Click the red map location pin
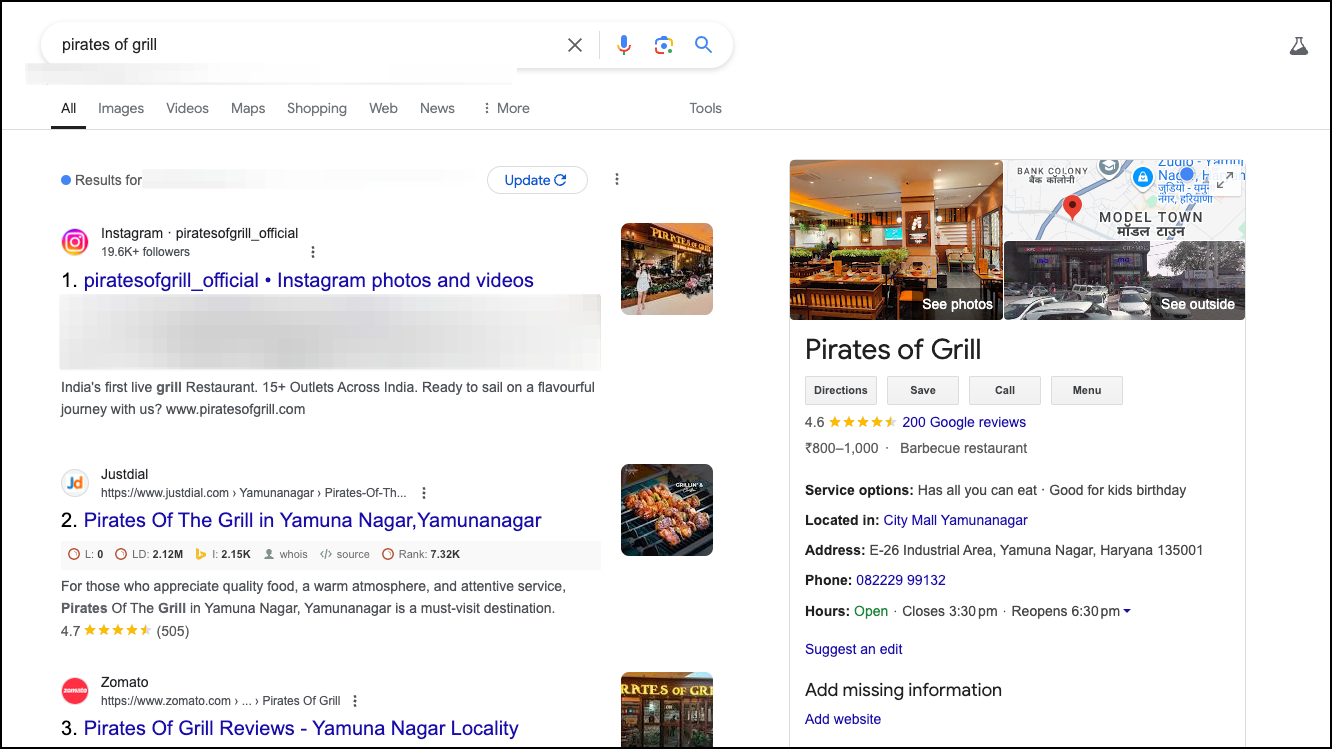 click(1072, 208)
